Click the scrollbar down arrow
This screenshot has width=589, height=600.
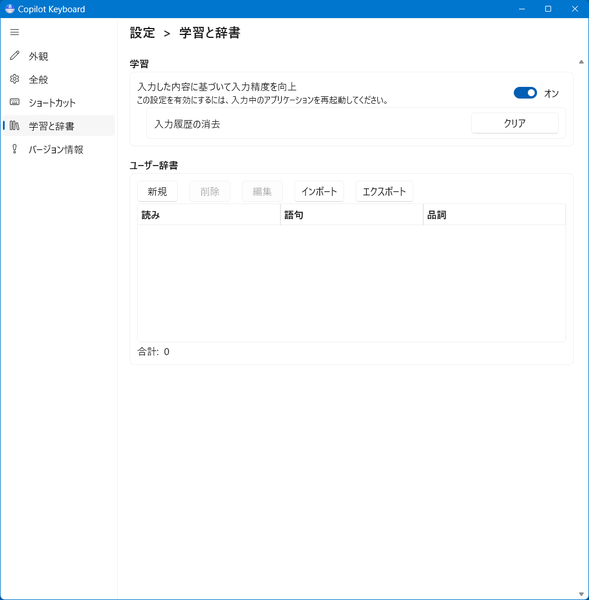pos(581,594)
